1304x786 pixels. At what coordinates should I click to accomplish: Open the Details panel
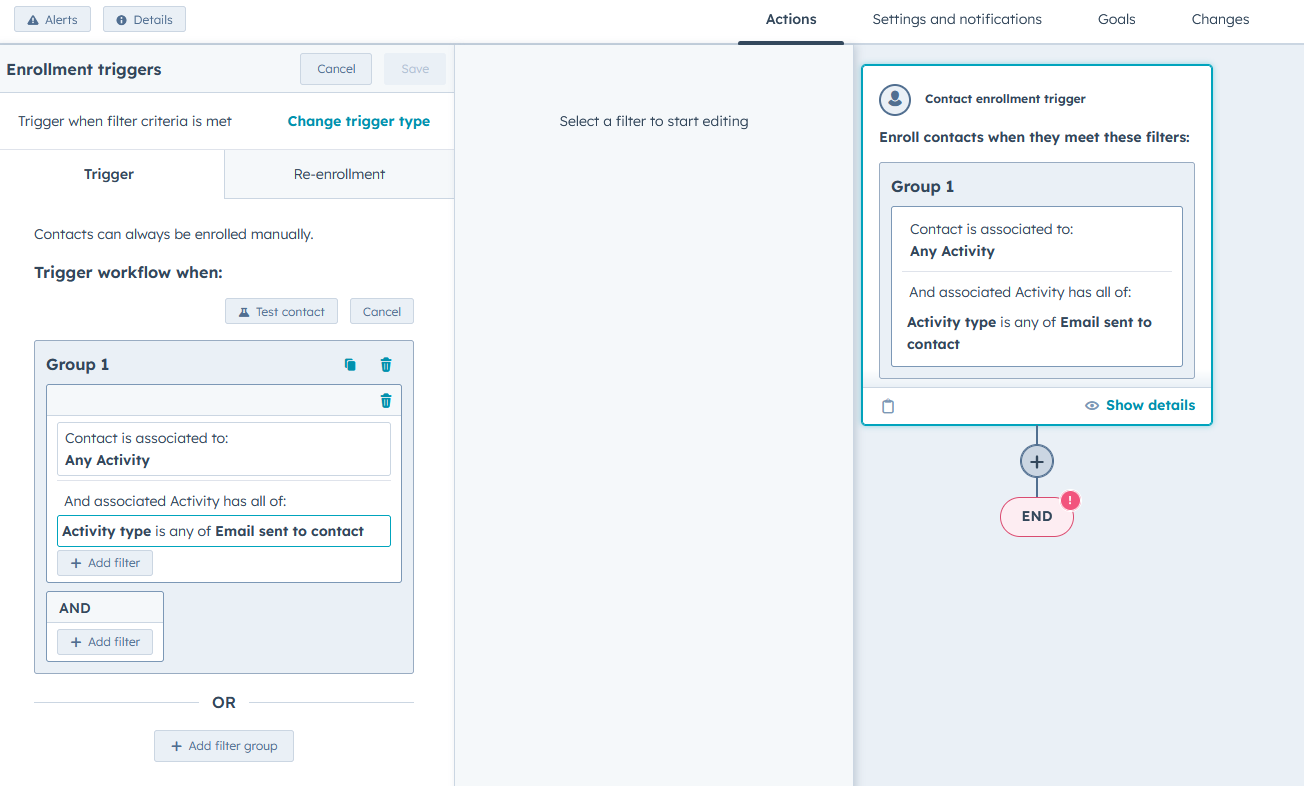[x=144, y=18]
